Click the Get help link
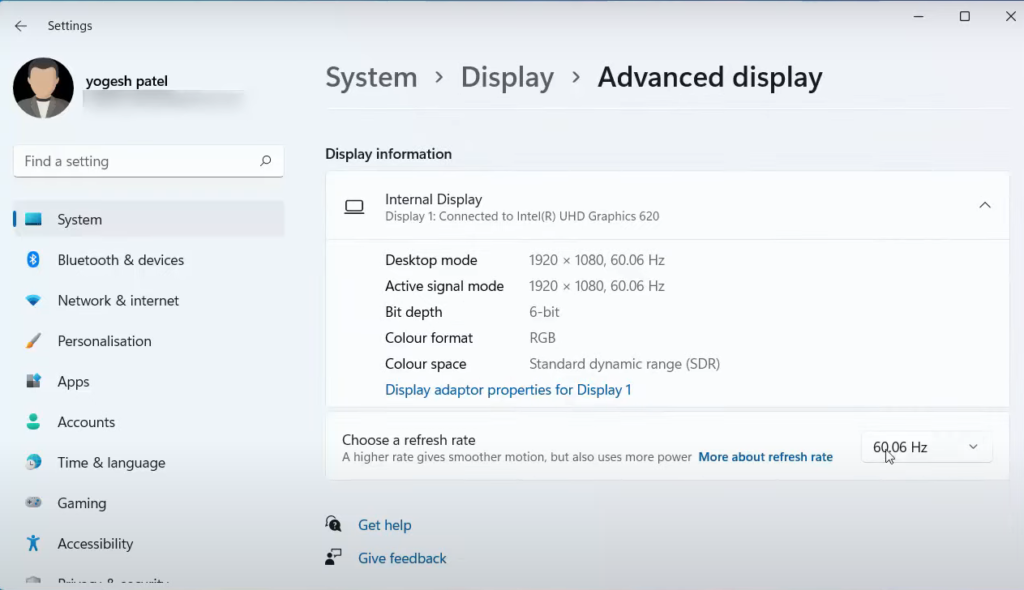 click(384, 525)
